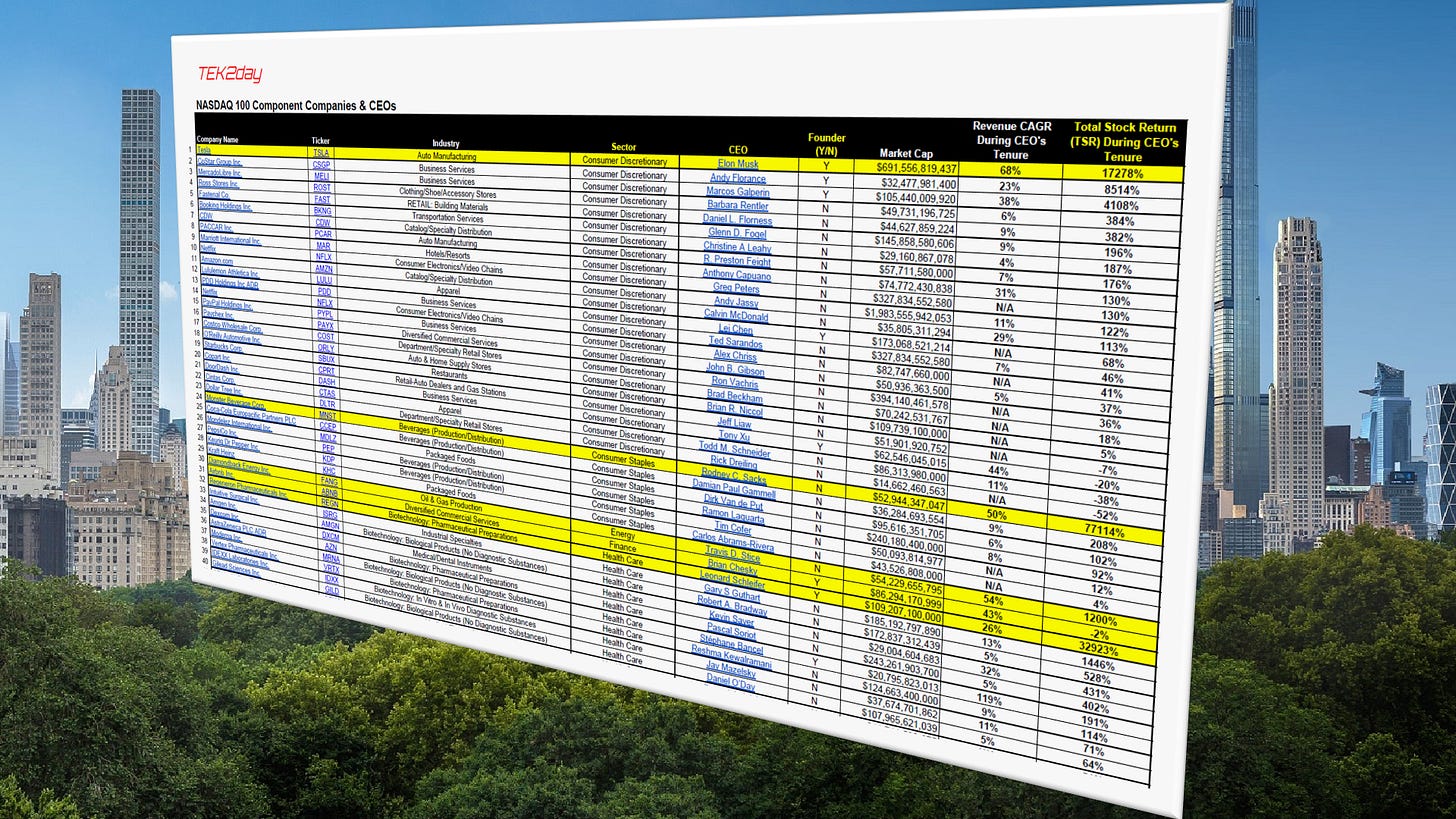Click the Brian Chesky link
This screenshot has height=819, width=1456.
tap(732, 567)
